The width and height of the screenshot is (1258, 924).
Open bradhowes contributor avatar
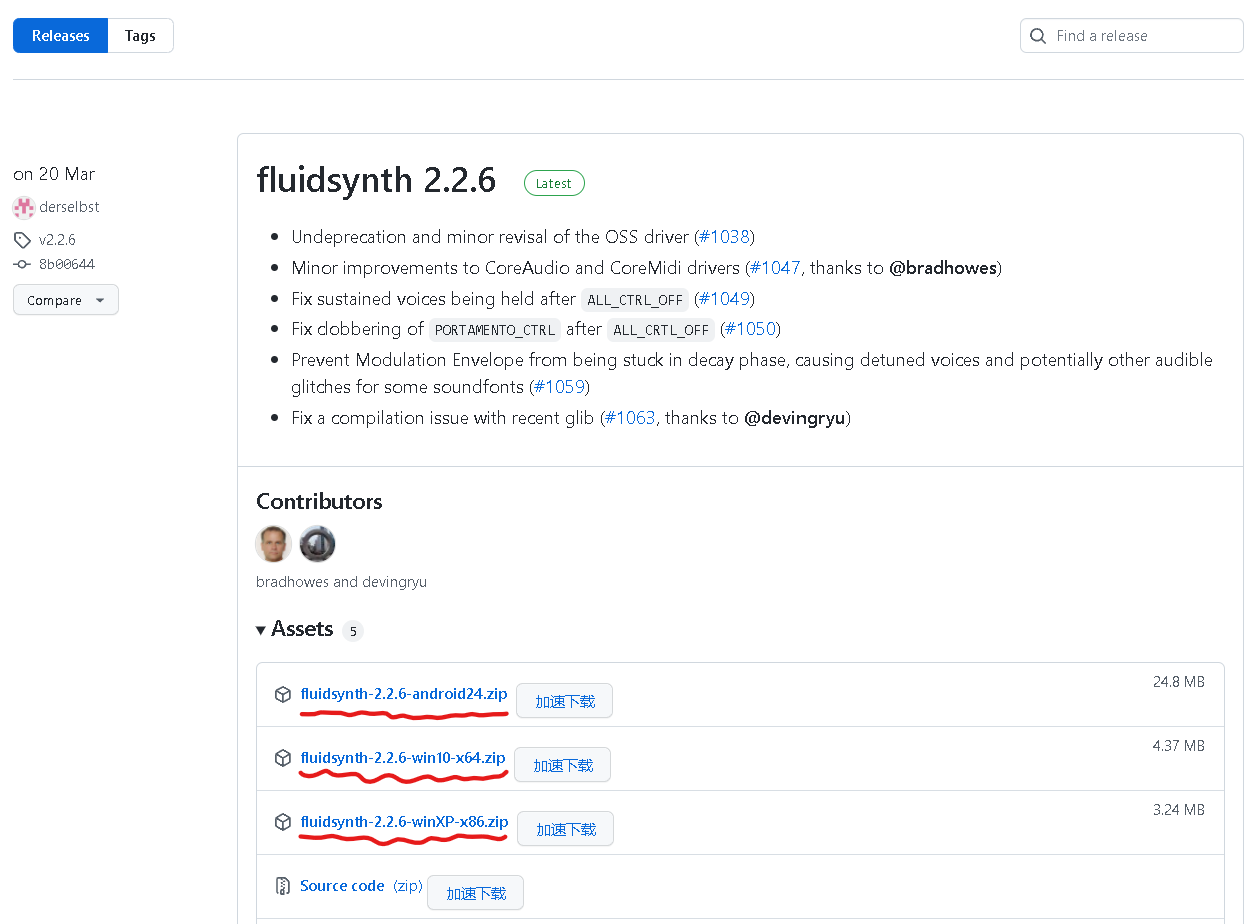click(x=274, y=544)
